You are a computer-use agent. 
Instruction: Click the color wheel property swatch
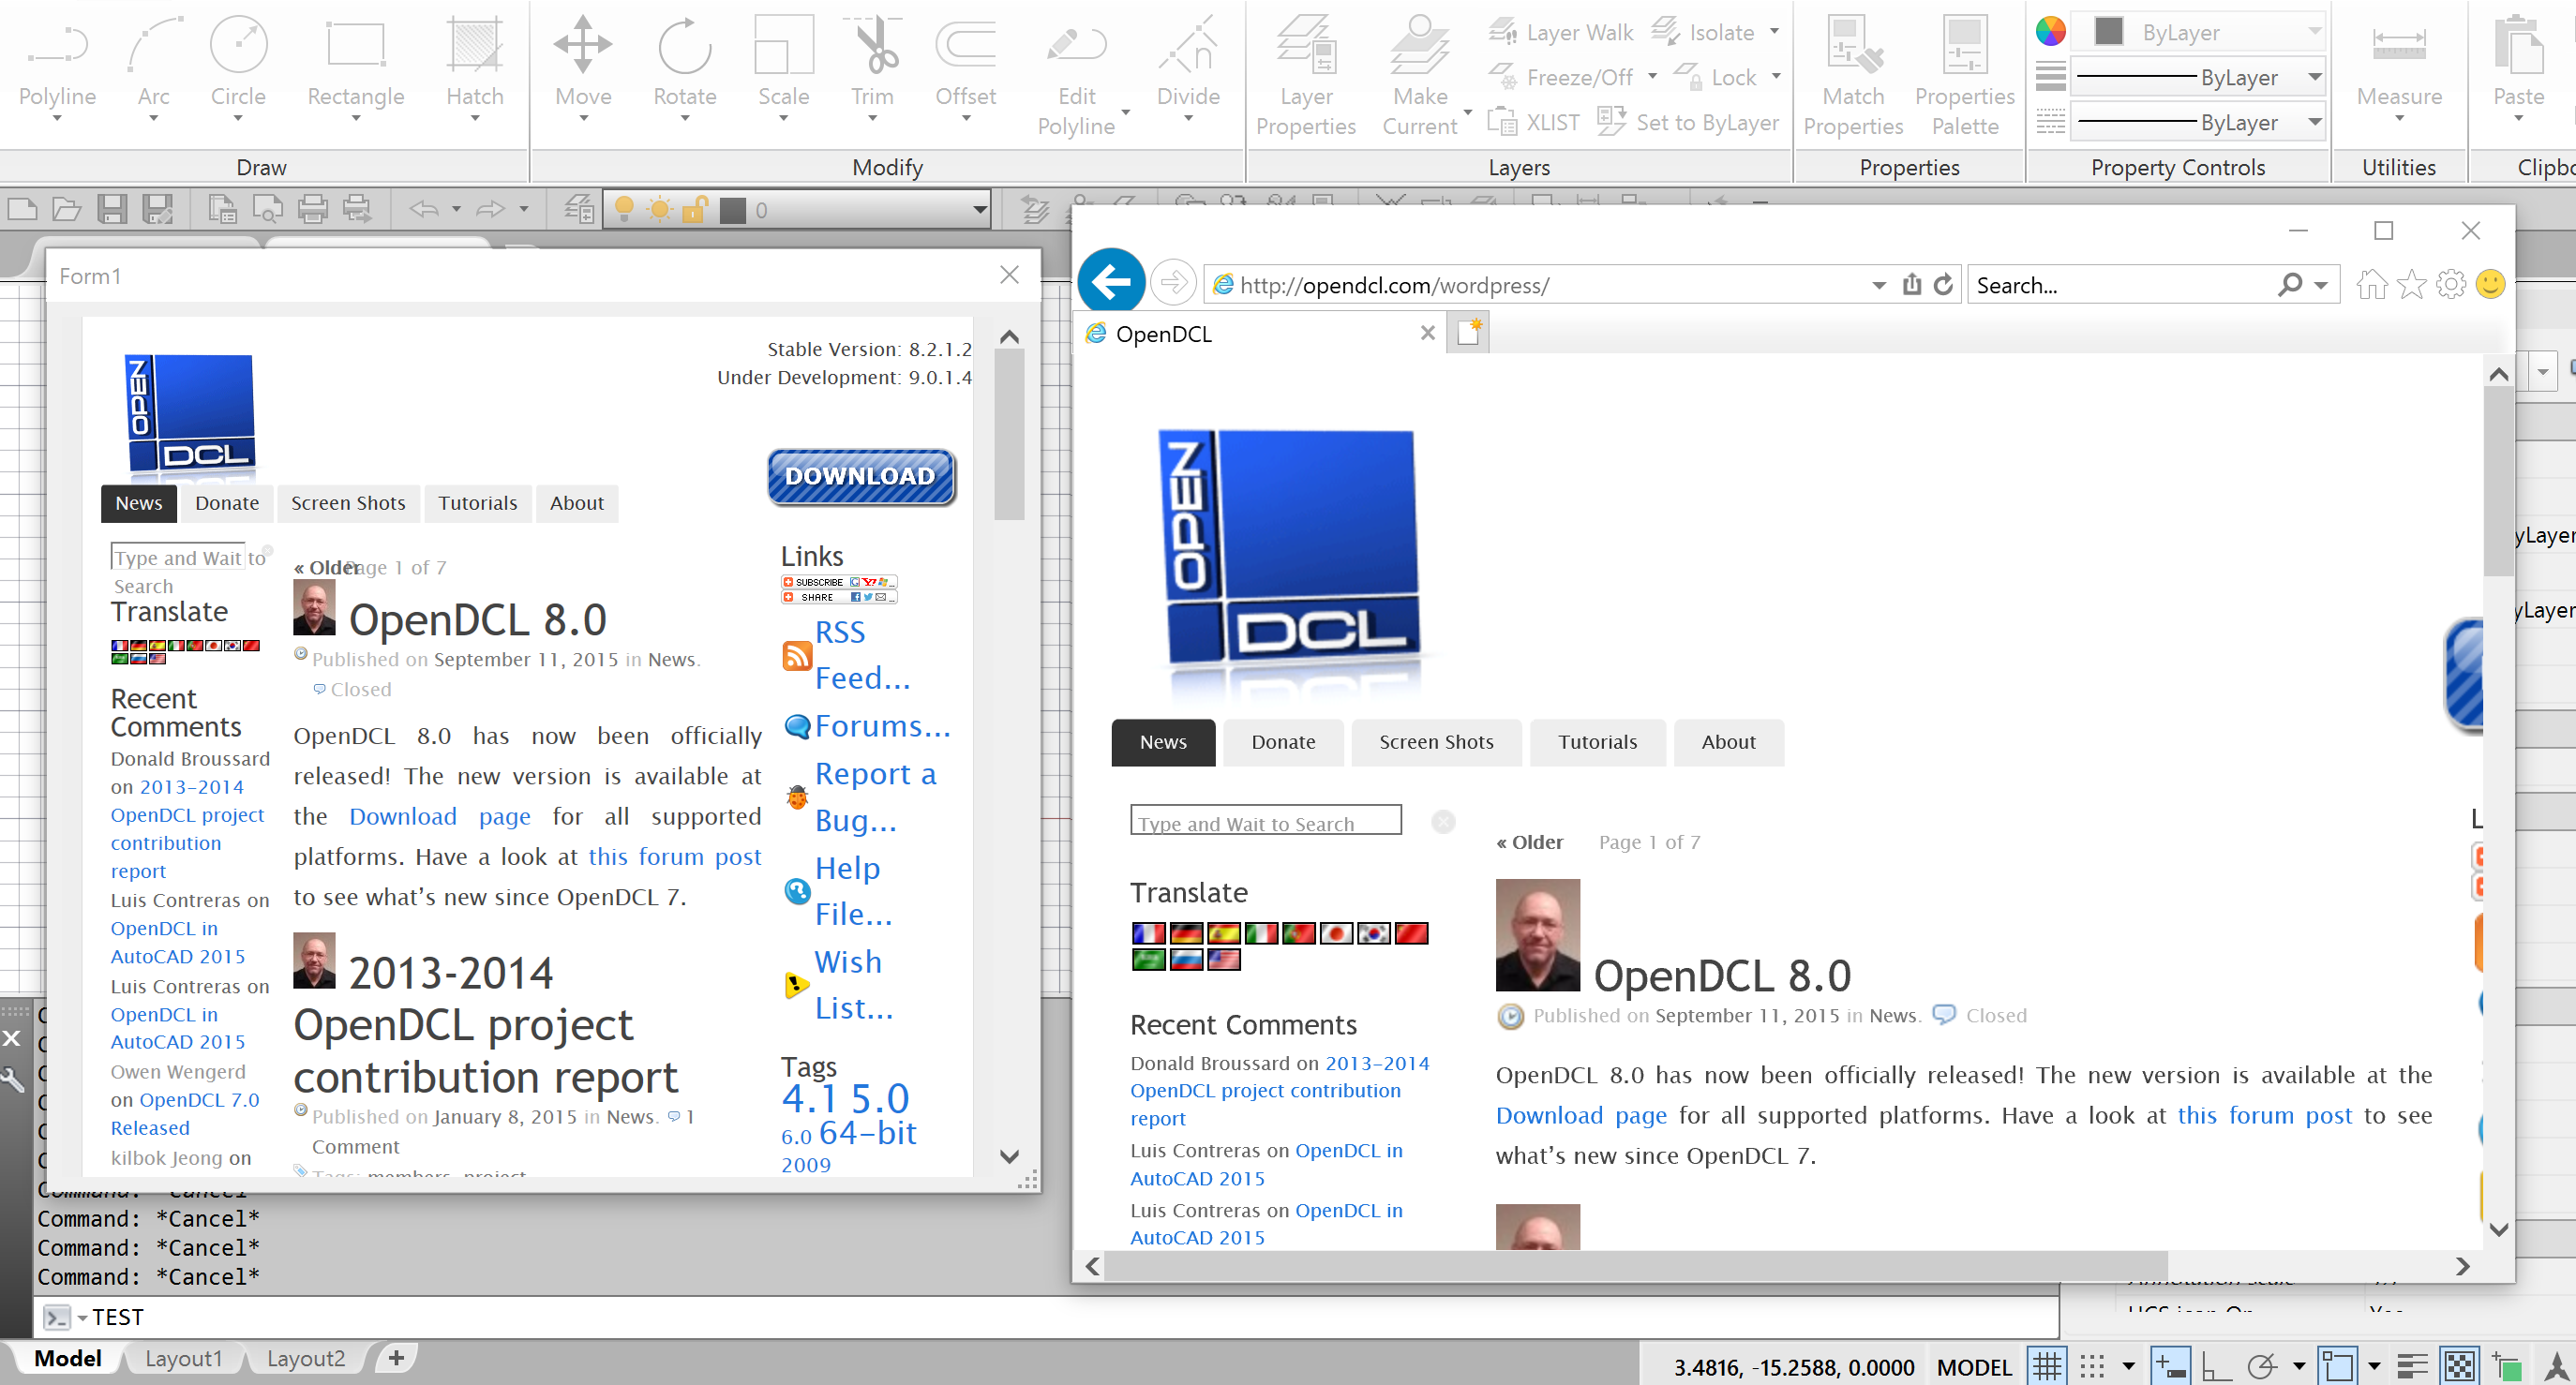[2050, 31]
